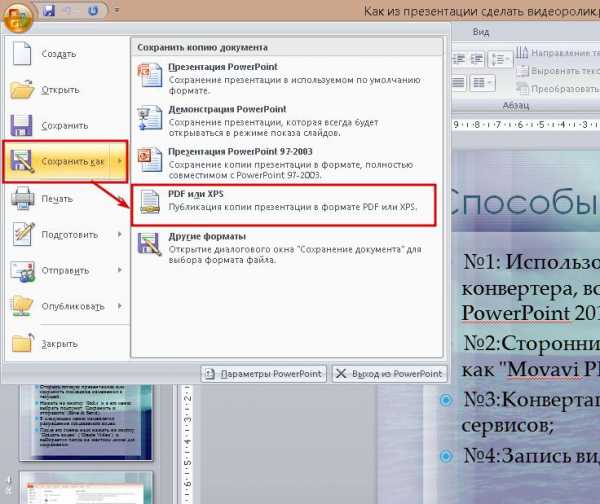Choose 'Открыть' in the Office menu
This screenshot has width=600, height=504.
click(58, 89)
